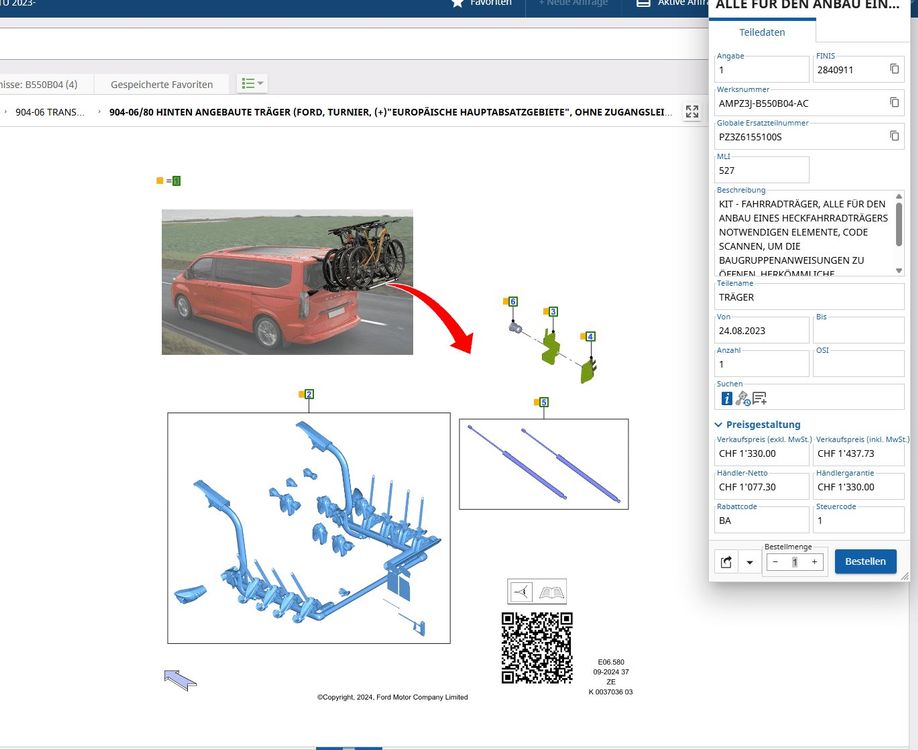
Task: Click the 904-06 TRANS... breadcrumb
Action: (x=50, y=112)
